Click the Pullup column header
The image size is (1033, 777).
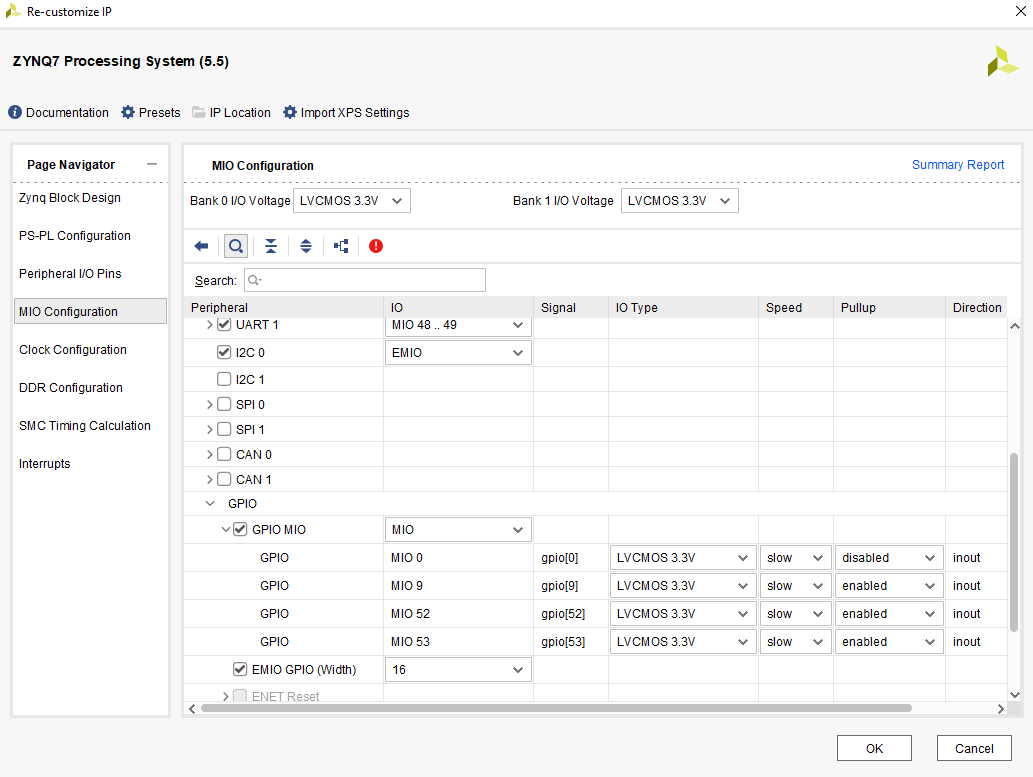(889, 307)
